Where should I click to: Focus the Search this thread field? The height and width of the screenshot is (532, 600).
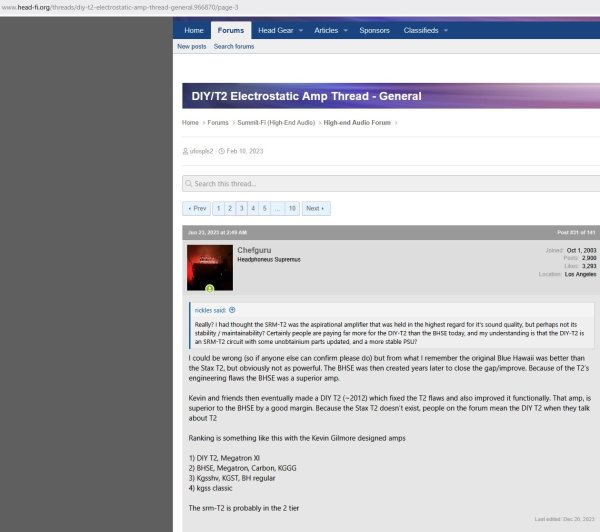[x=391, y=184]
